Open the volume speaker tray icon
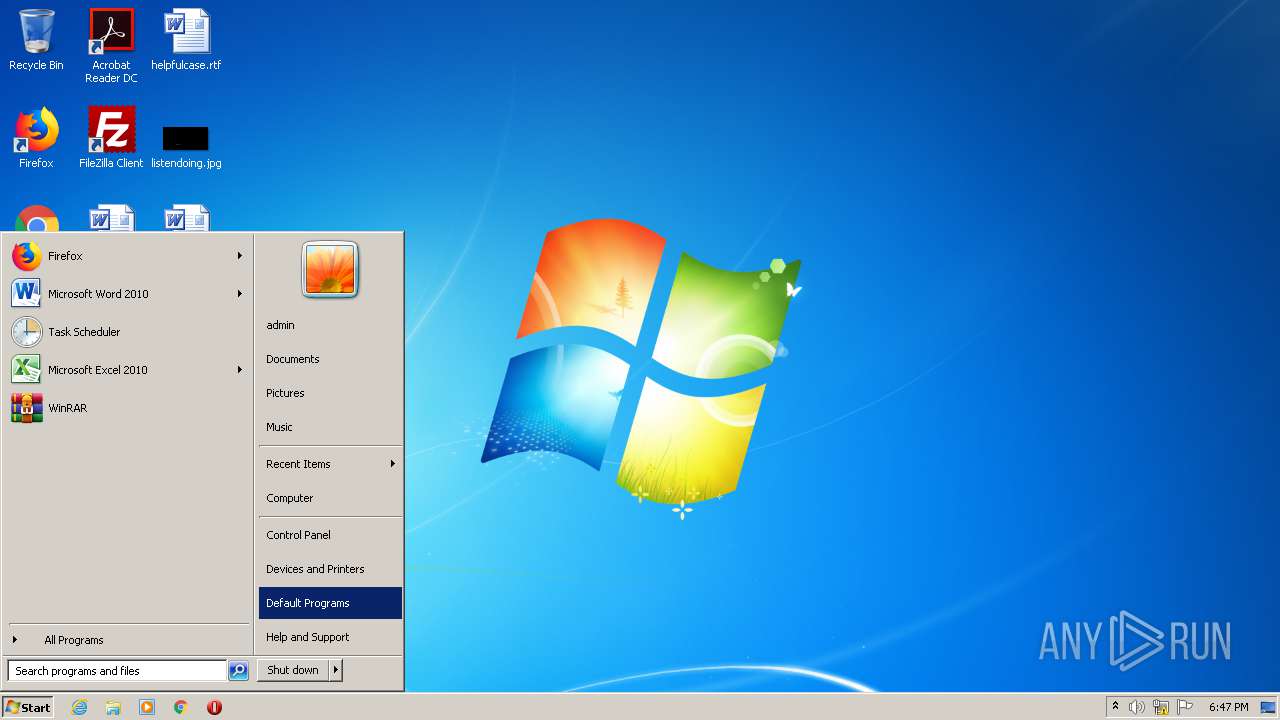1280x720 pixels. tap(1137, 707)
